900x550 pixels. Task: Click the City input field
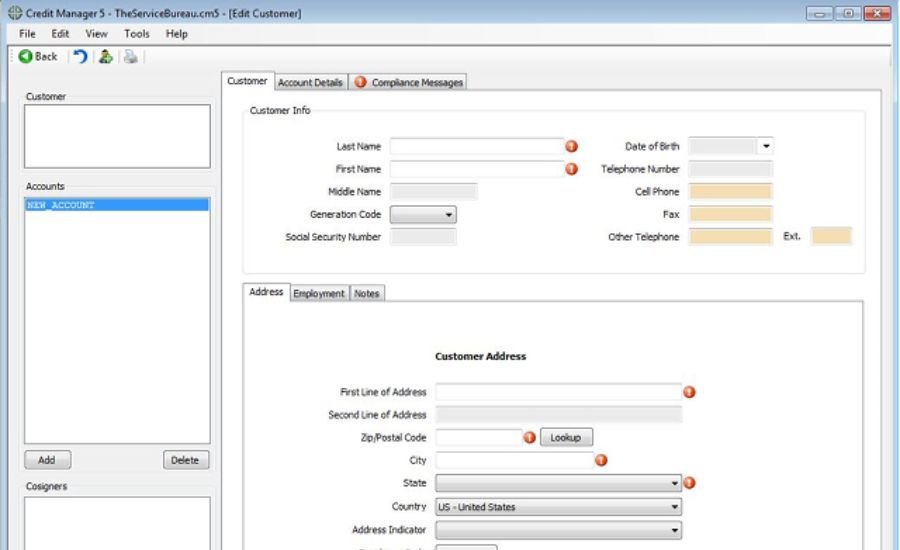pos(514,460)
